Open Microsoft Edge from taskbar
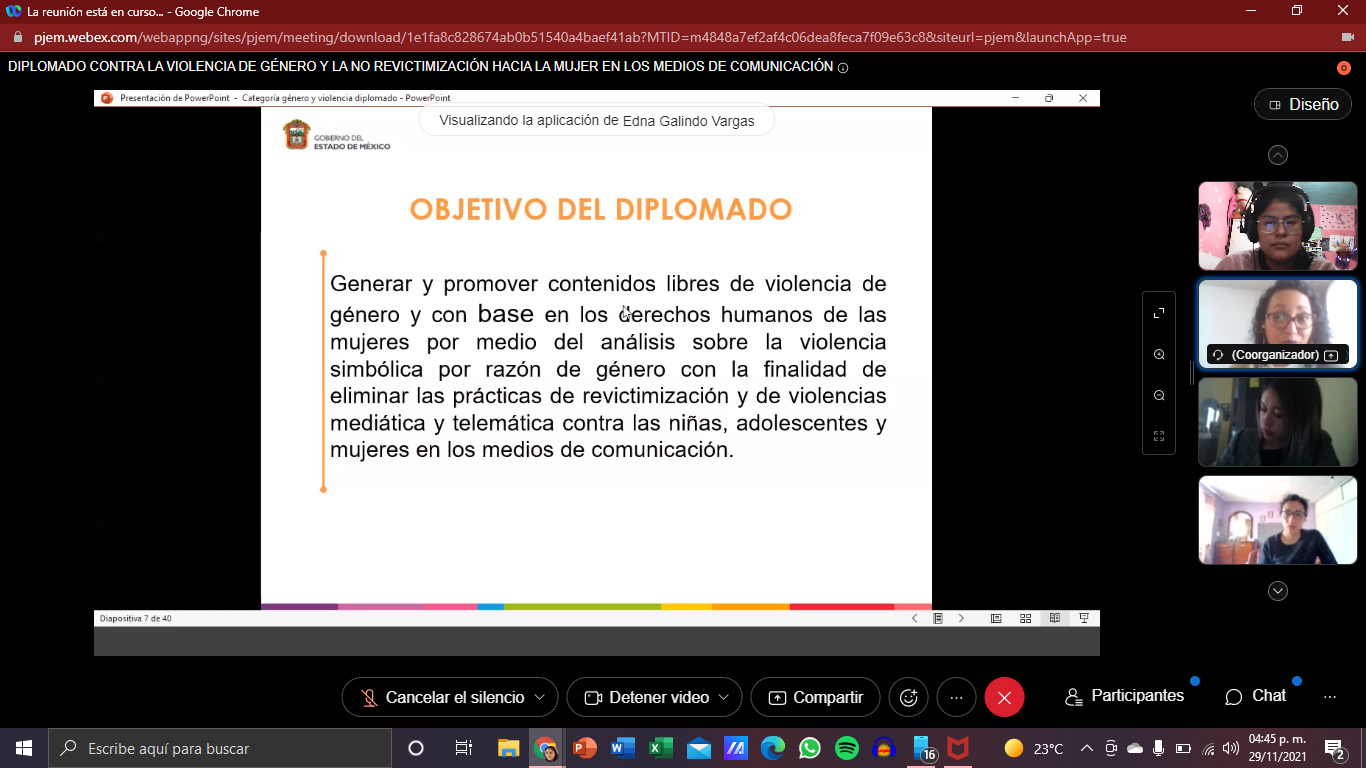This screenshot has height=768, width=1366. pyautogui.click(x=772, y=748)
